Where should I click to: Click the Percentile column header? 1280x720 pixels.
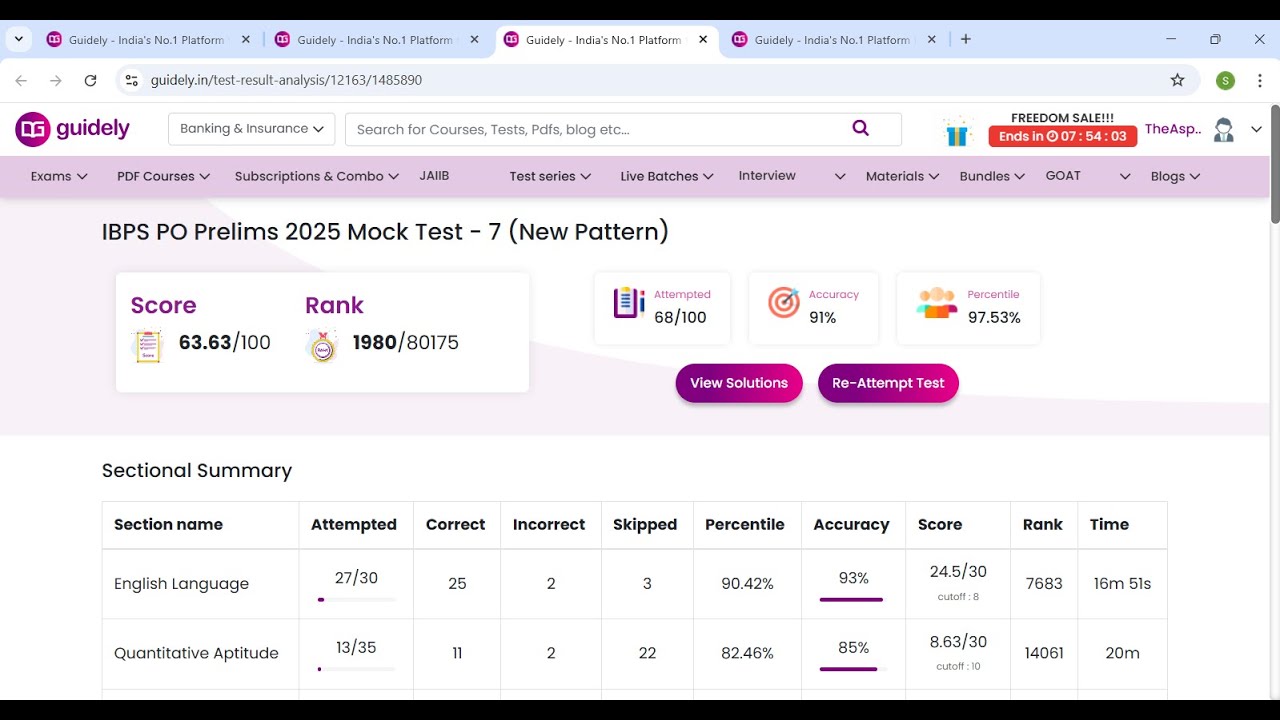tap(745, 524)
